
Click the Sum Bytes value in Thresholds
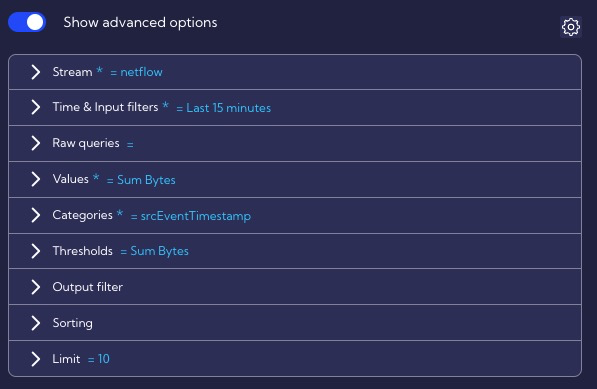pos(160,251)
